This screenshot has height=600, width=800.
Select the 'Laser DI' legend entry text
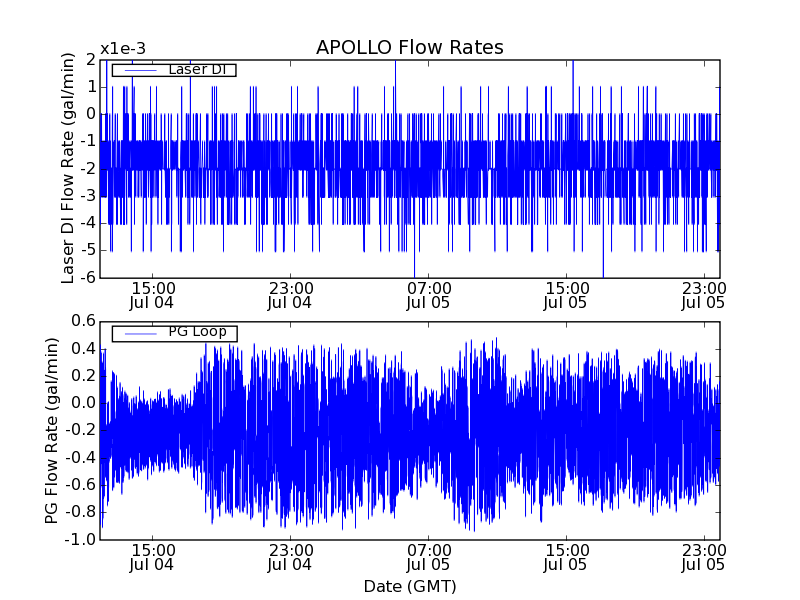(197, 69)
